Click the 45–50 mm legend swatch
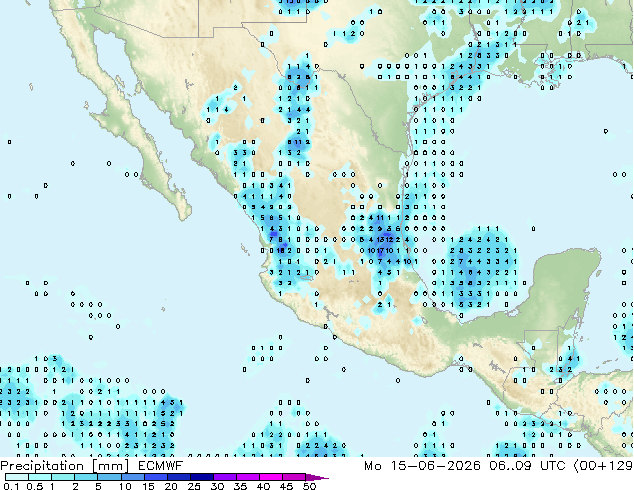 coord(294,477)
